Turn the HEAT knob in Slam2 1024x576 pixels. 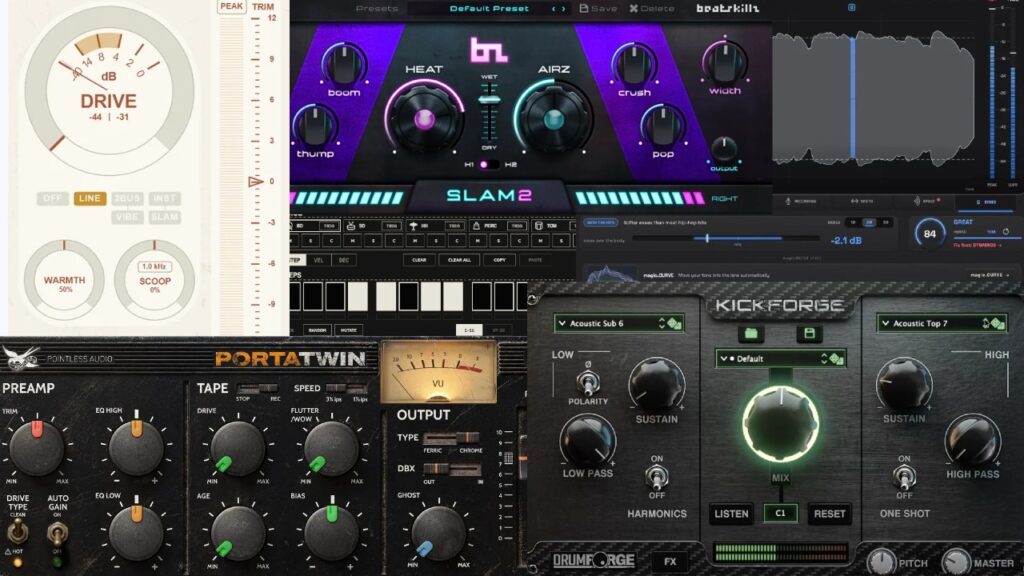point(424,119)
